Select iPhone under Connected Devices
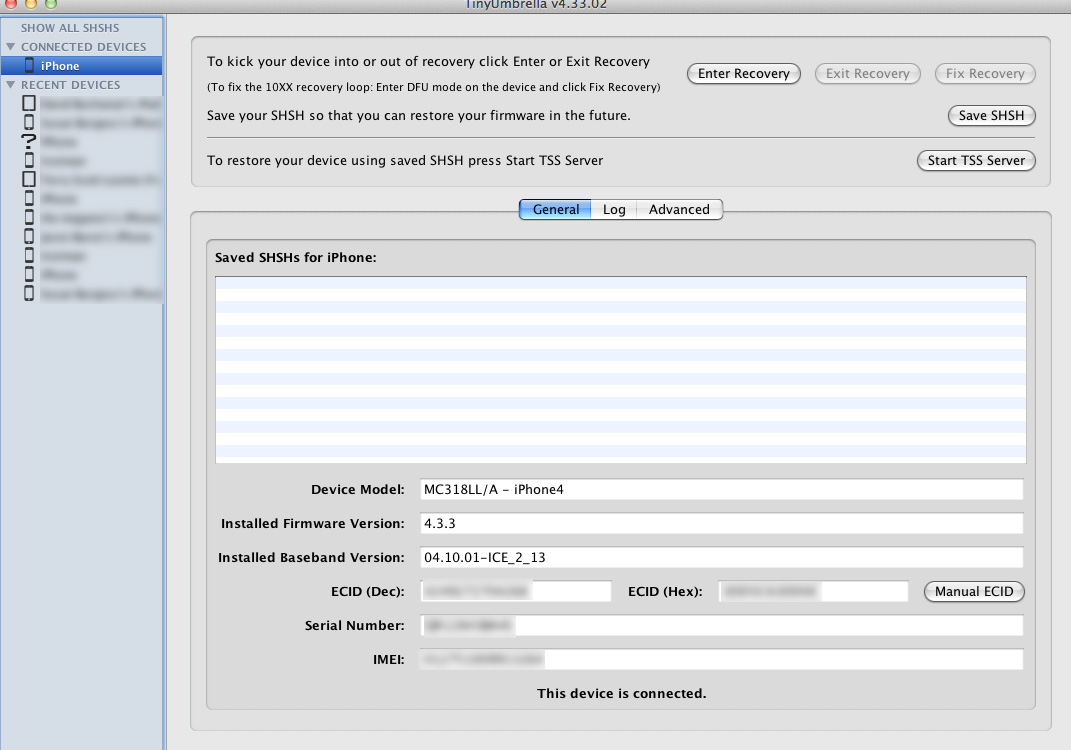The height and width of the screenshot is (750, 1071). pyautogui.click(x=81, y=66)
